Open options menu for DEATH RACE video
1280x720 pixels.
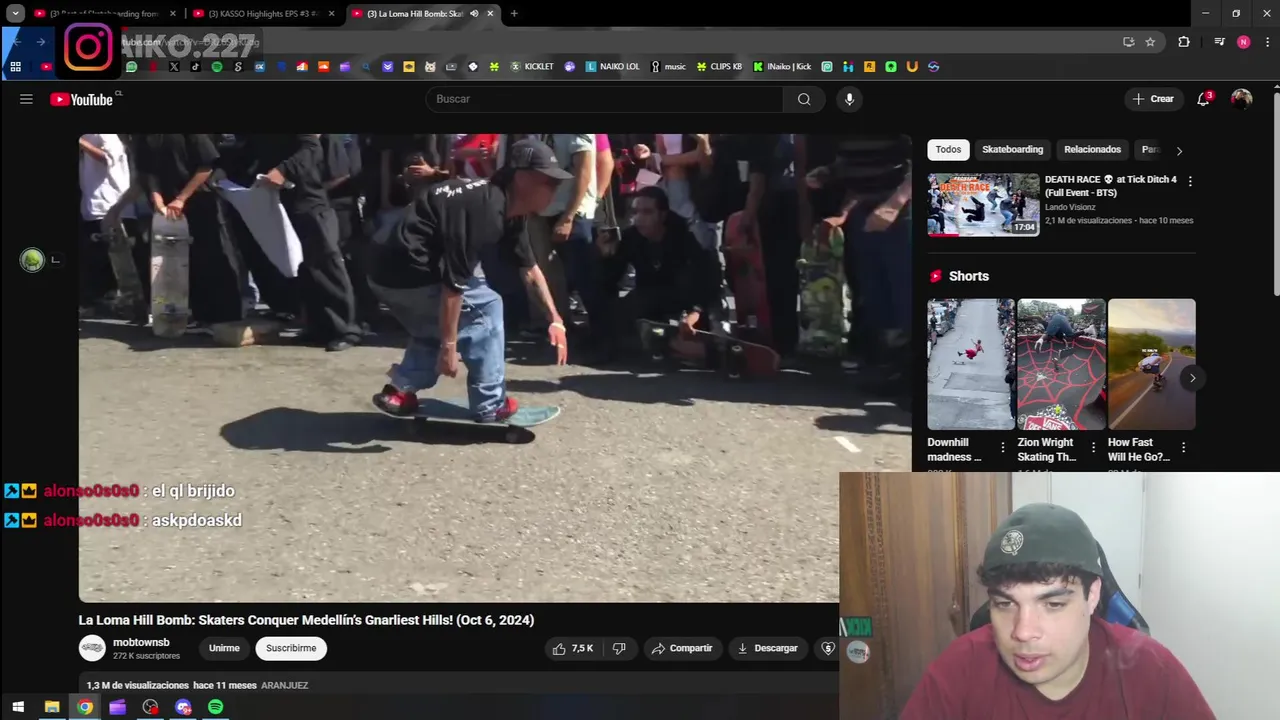[1190, 181]
